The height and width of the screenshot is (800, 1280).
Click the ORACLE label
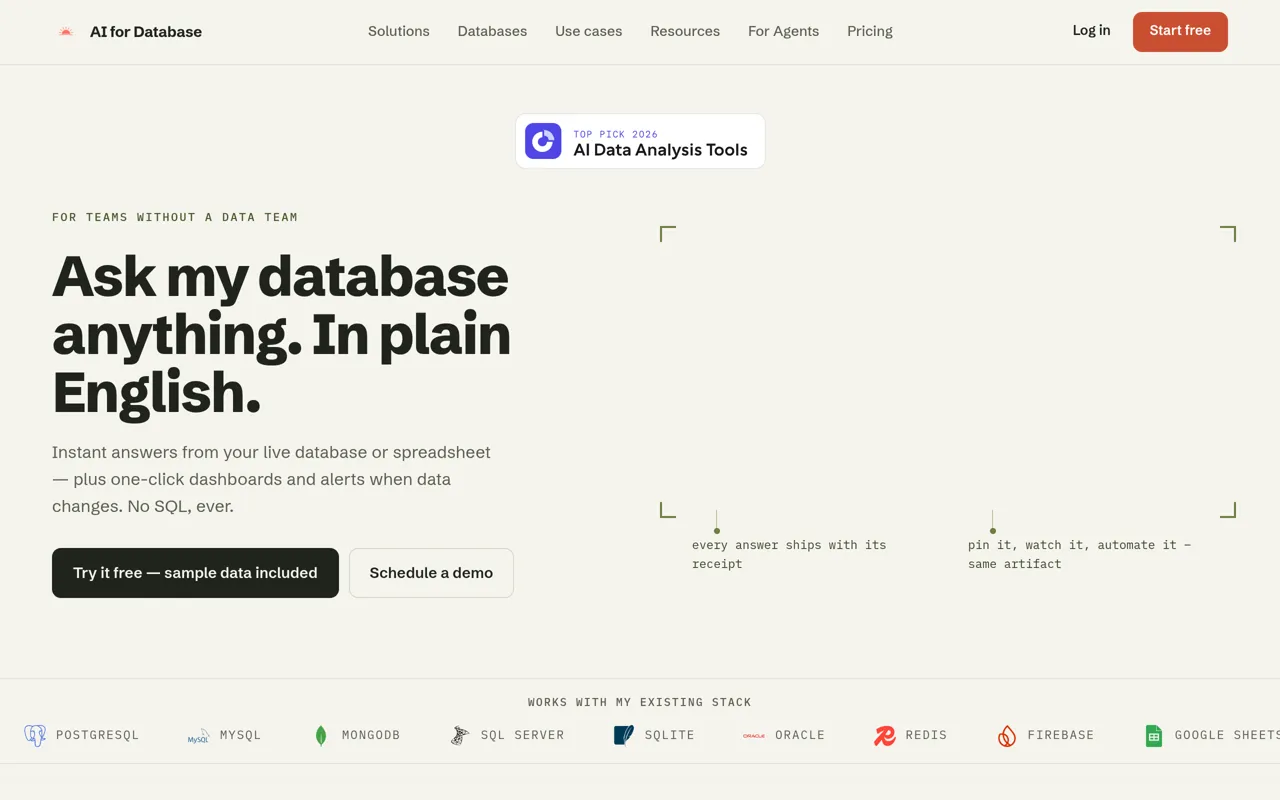[x=800, y=735]
